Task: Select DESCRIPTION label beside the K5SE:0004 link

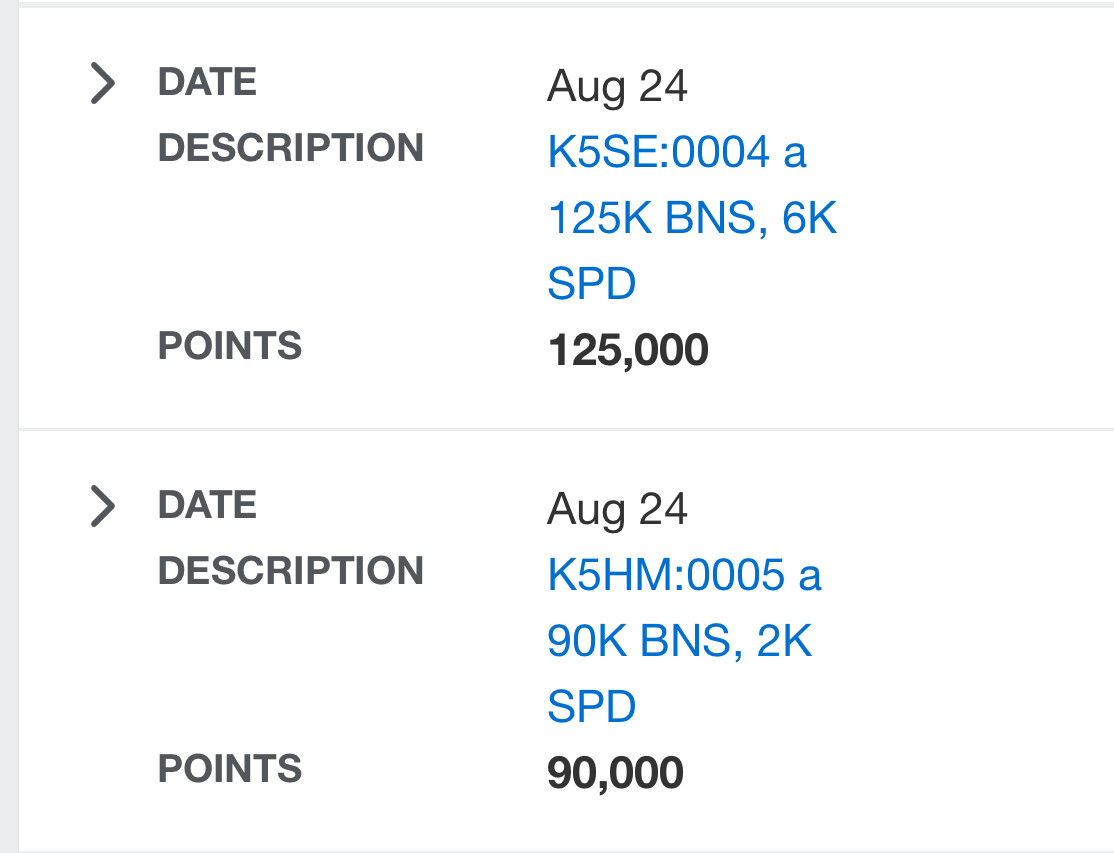Action: pos(290,148)
